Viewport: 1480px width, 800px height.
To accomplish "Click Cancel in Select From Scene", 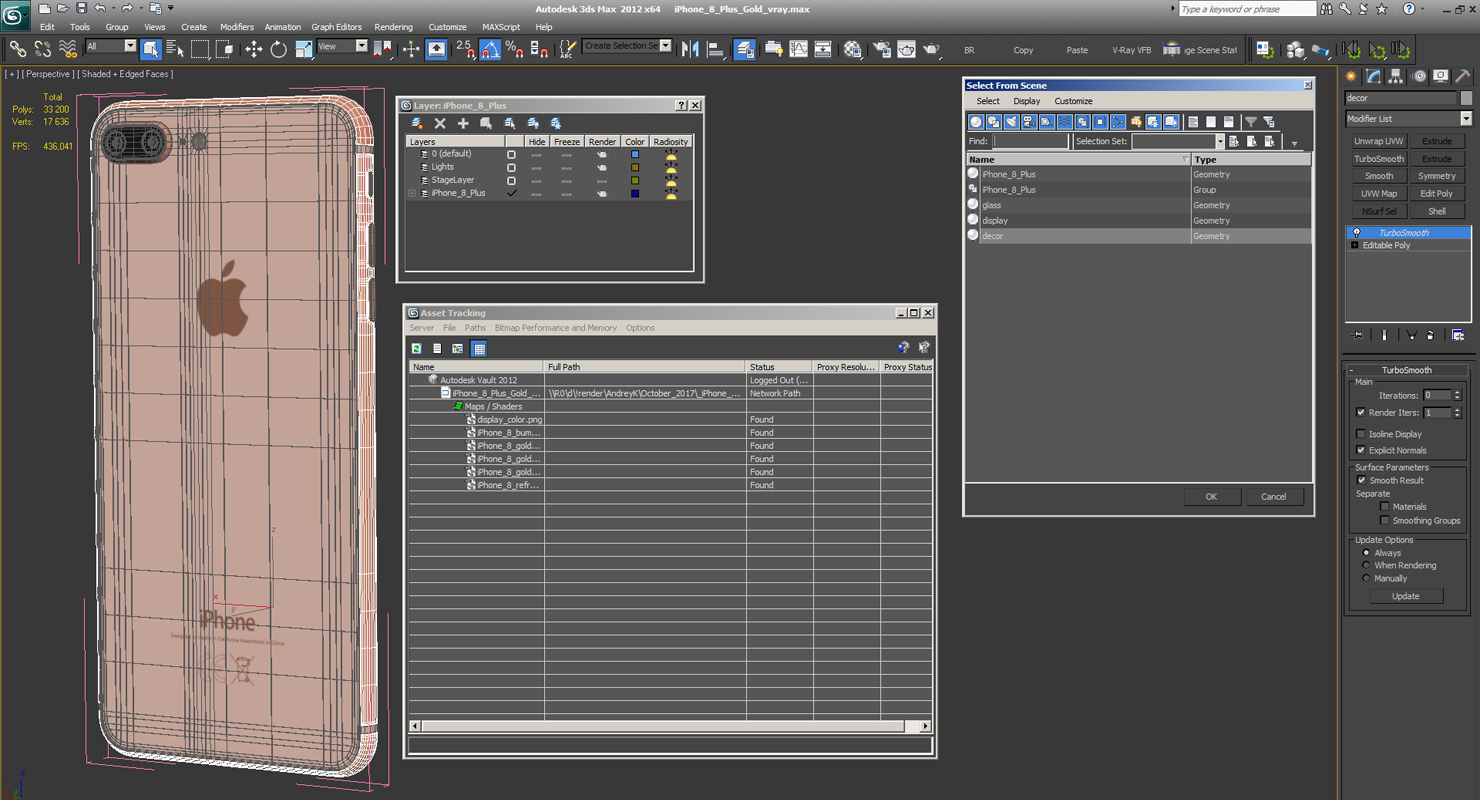I will (1274, 496).
